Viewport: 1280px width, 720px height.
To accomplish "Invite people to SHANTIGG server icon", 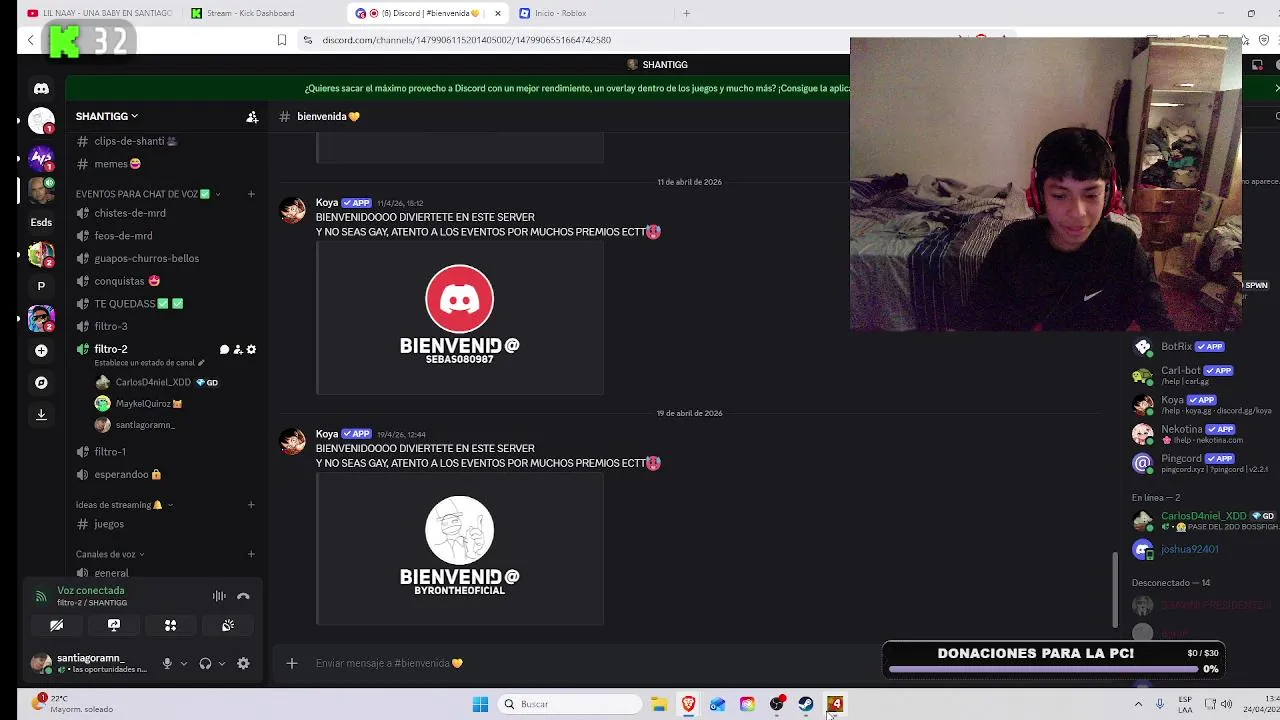I will tap(252, 116).
